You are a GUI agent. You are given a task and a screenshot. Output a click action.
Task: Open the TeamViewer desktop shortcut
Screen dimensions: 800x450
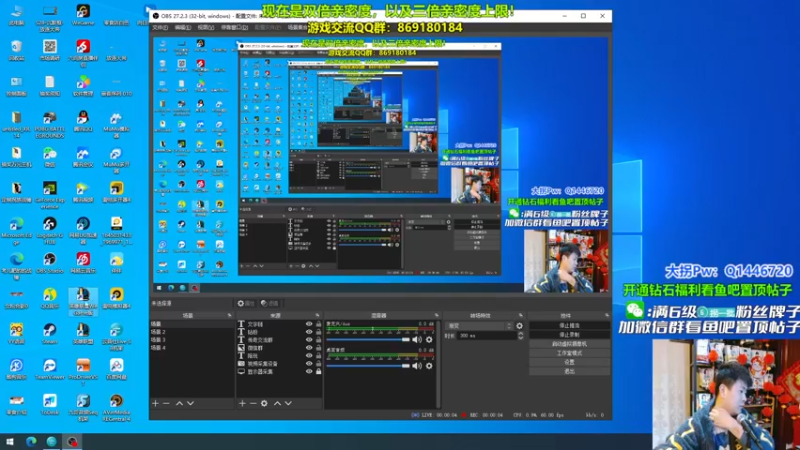(49, 369)
